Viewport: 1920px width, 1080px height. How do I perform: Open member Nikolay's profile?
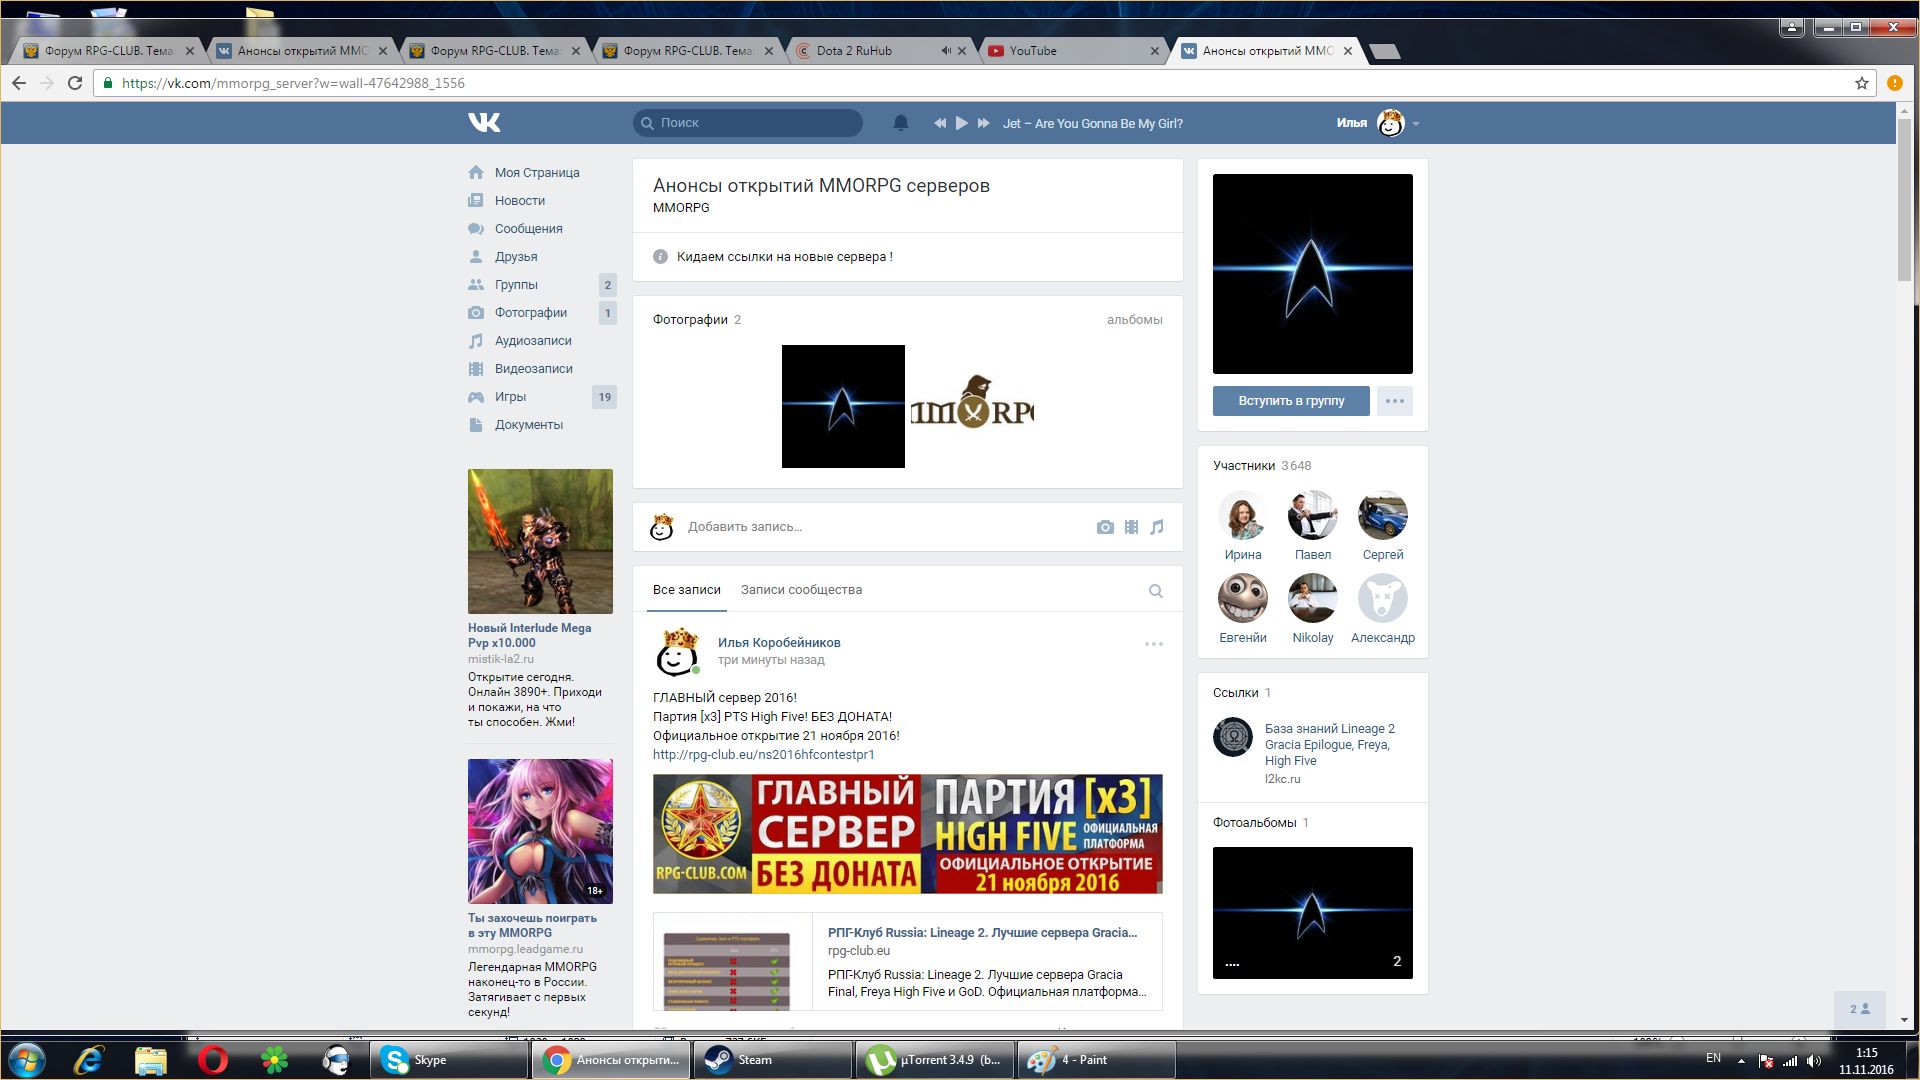[1312, 609]
